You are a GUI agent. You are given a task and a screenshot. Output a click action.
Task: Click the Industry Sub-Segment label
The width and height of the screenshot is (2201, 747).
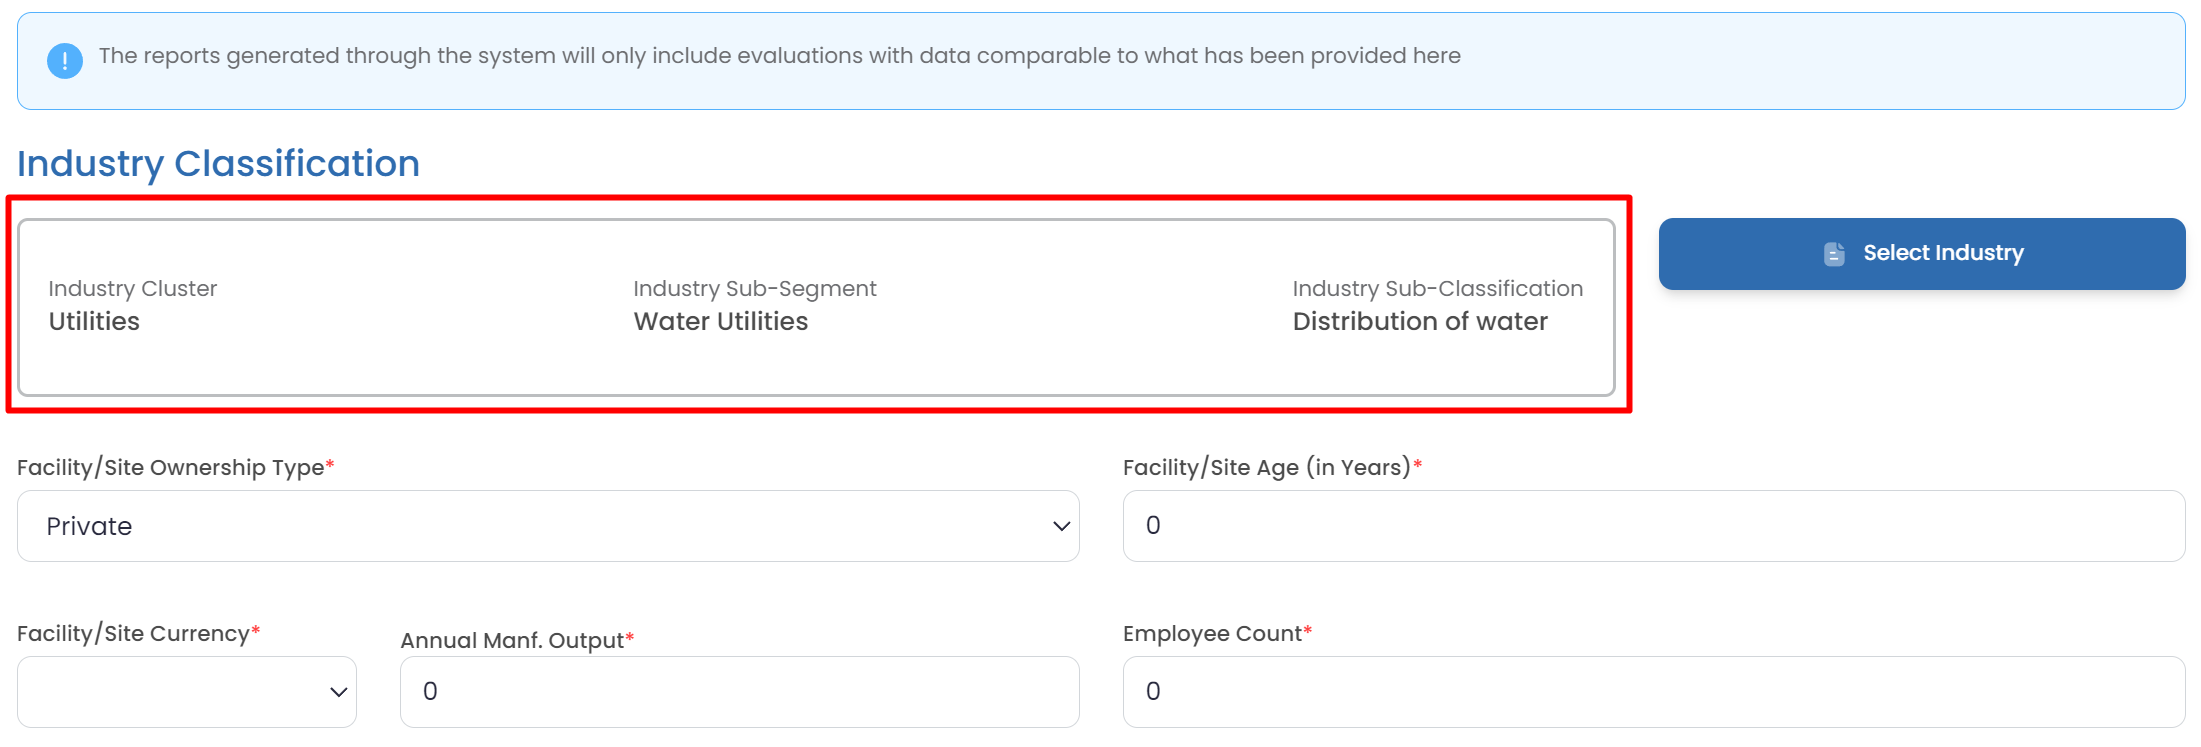[x=754, y=289]
